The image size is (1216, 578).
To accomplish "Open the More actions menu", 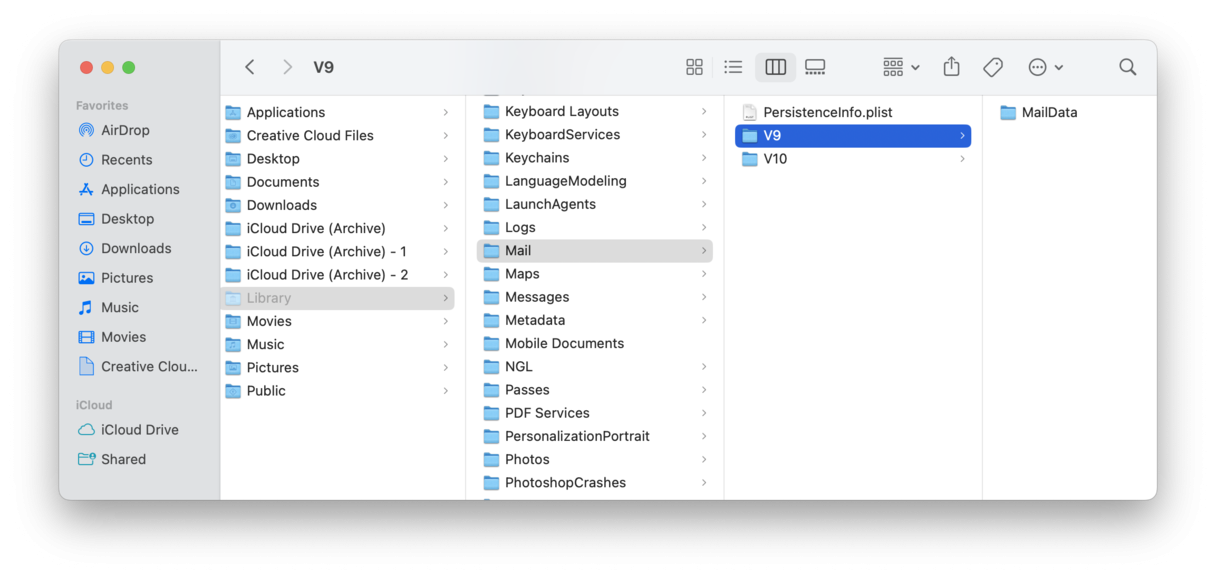I will (x=1045, y=67).
